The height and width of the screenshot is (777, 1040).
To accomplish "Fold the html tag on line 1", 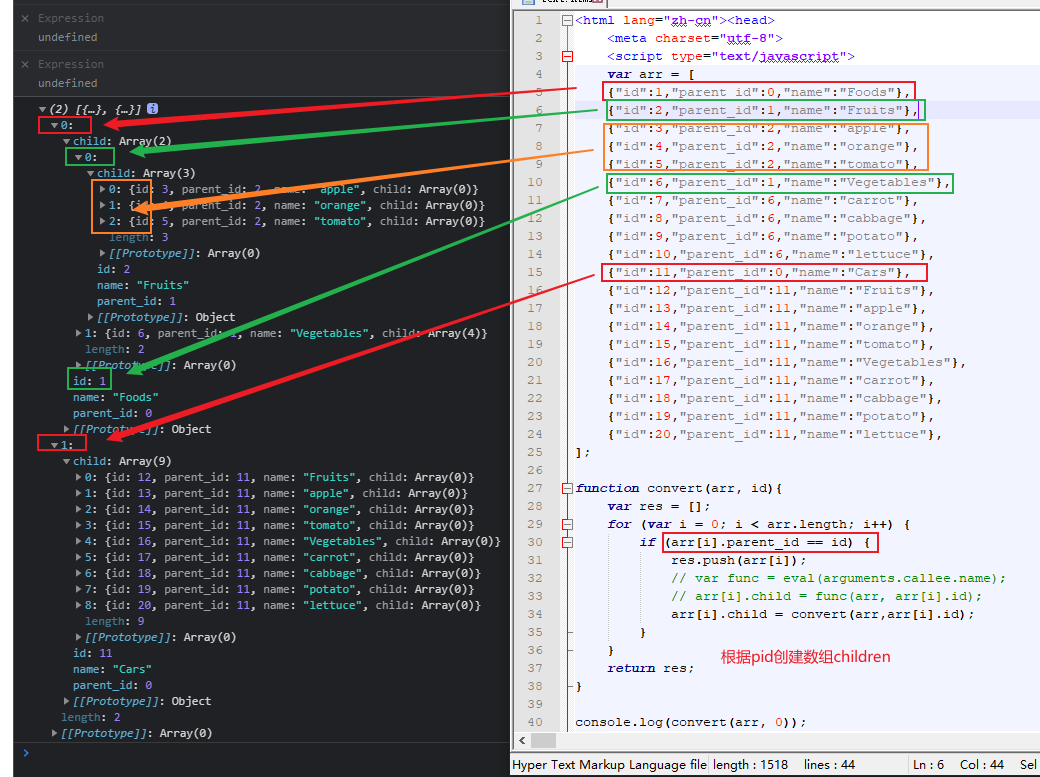I will point(567,21).
